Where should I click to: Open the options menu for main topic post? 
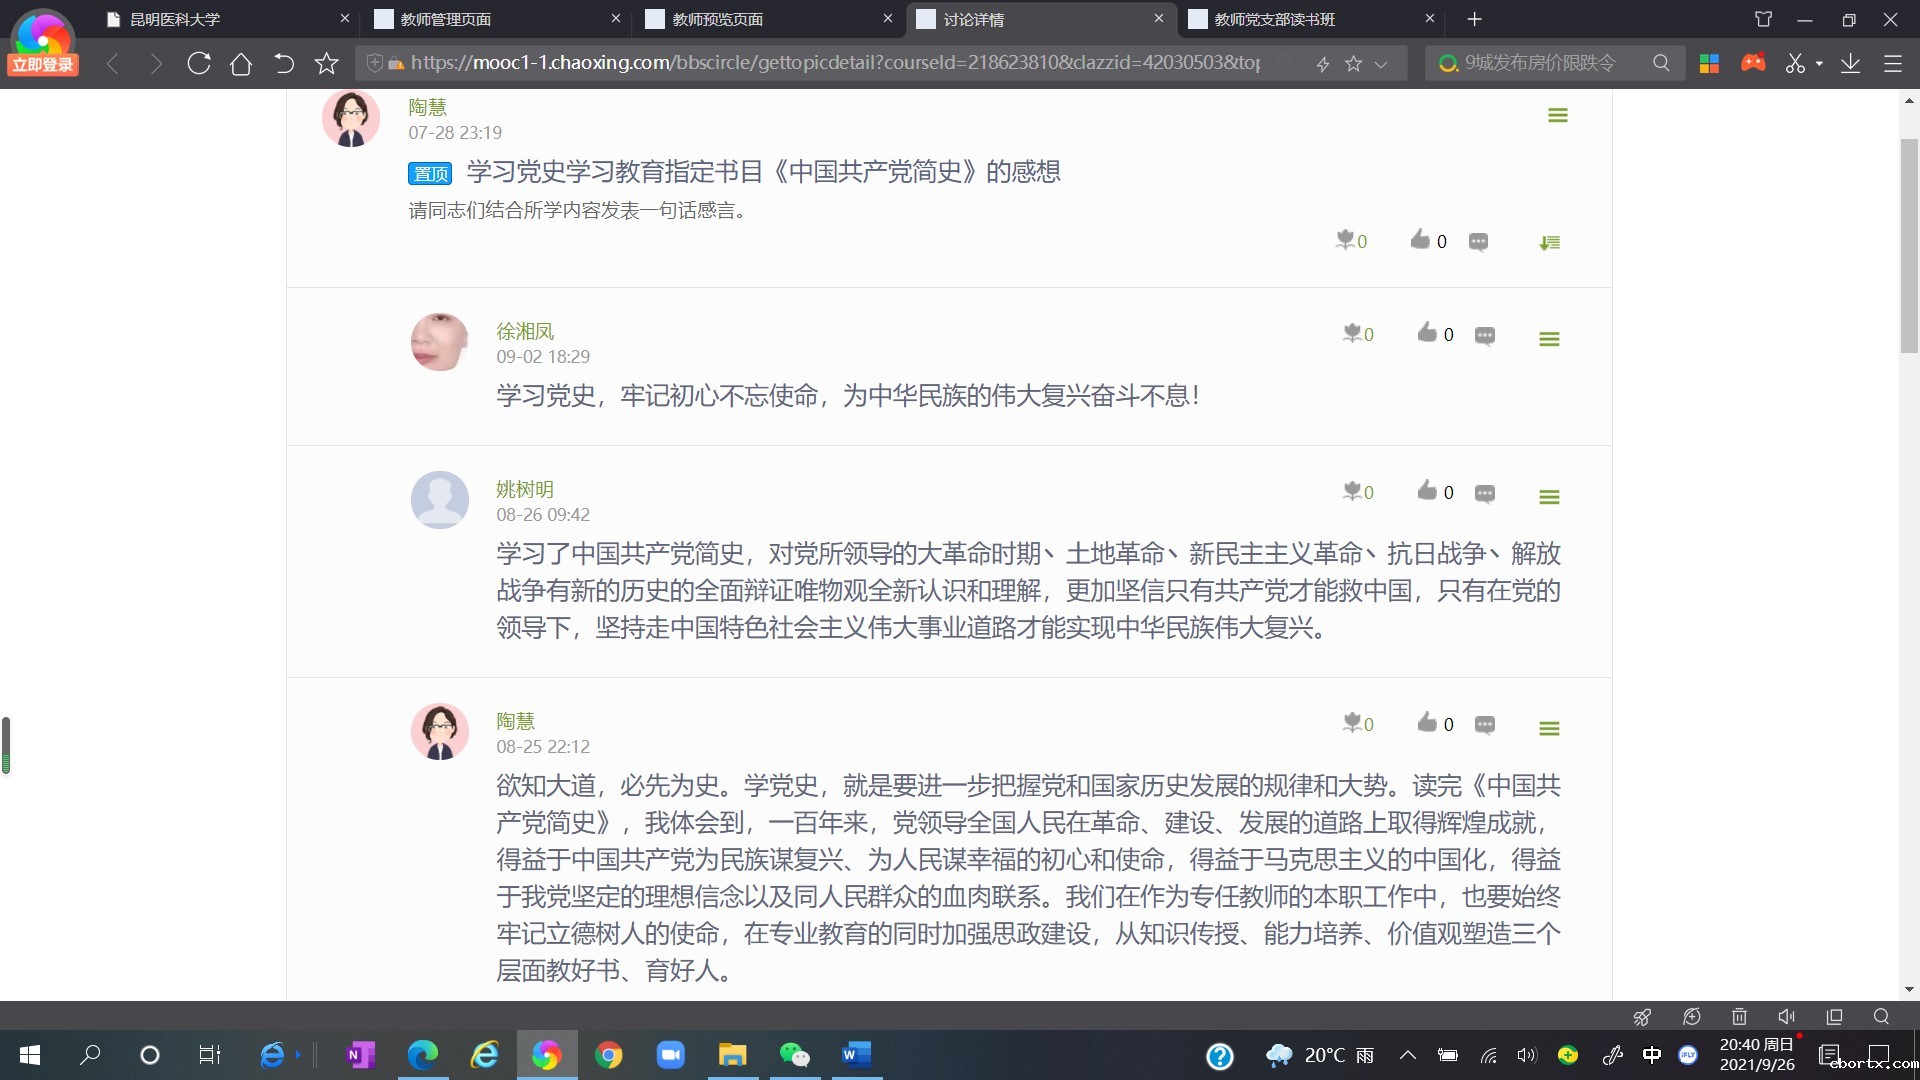pyautogui.click(x=1557, y=115)
